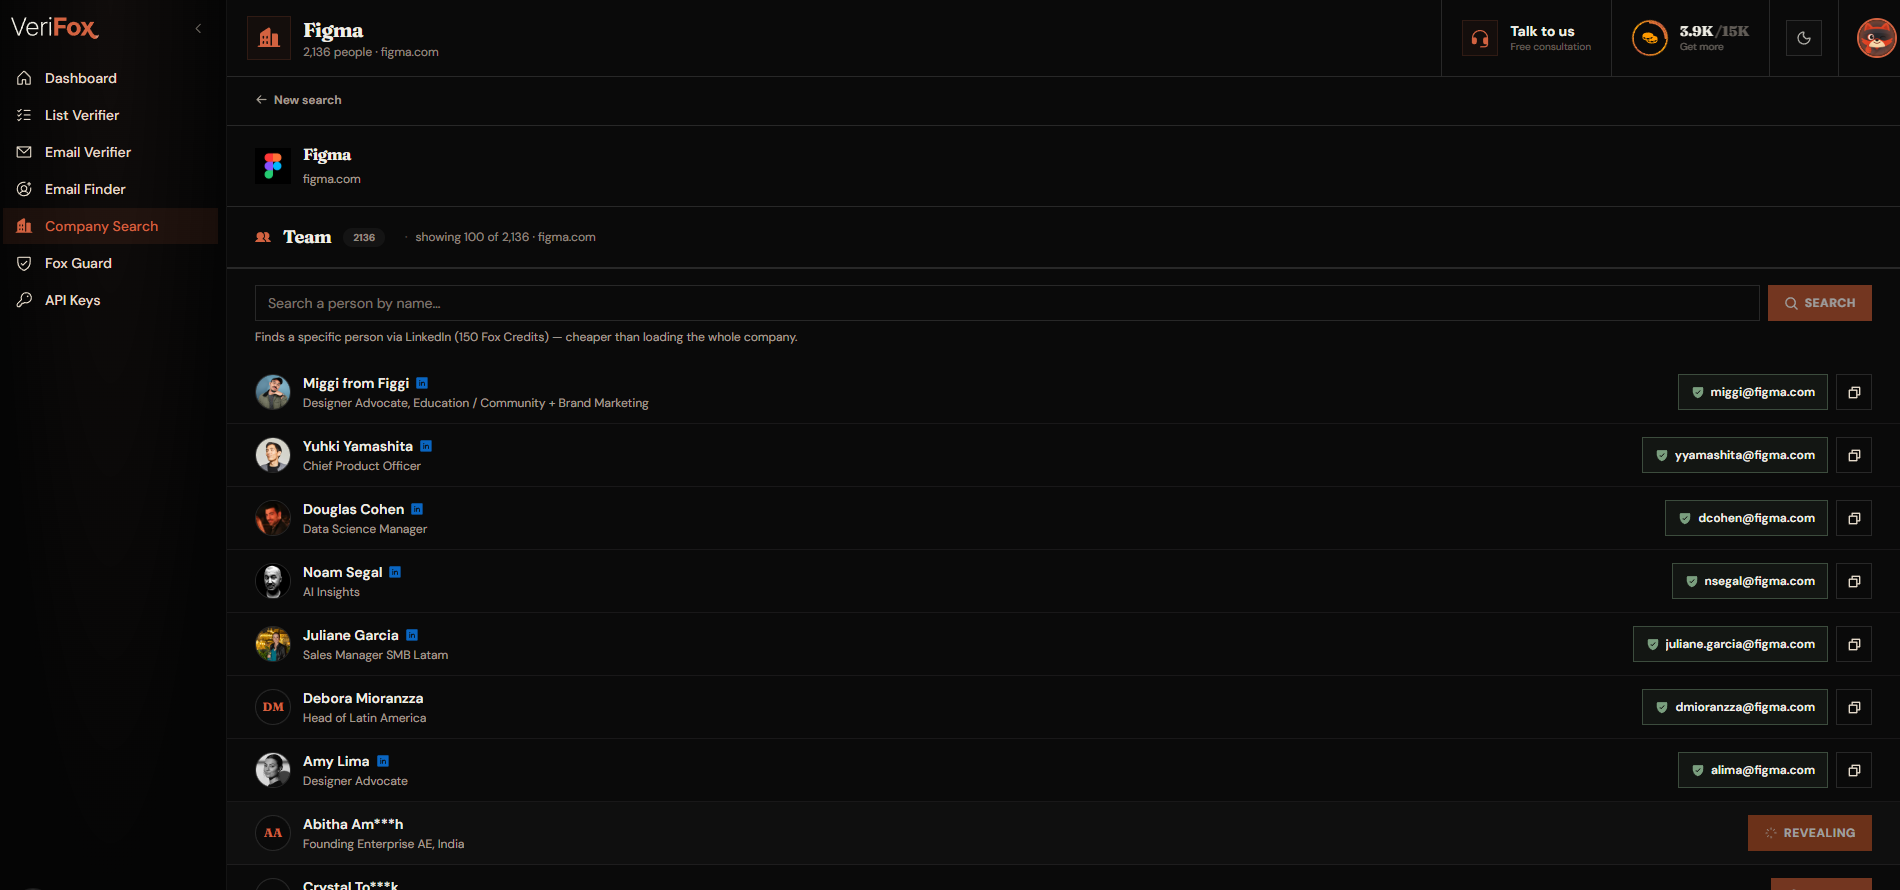This screenshot has width=1900, height=890.
Task: Toggle dark mode moon icon
Action: coord(1804,38)
